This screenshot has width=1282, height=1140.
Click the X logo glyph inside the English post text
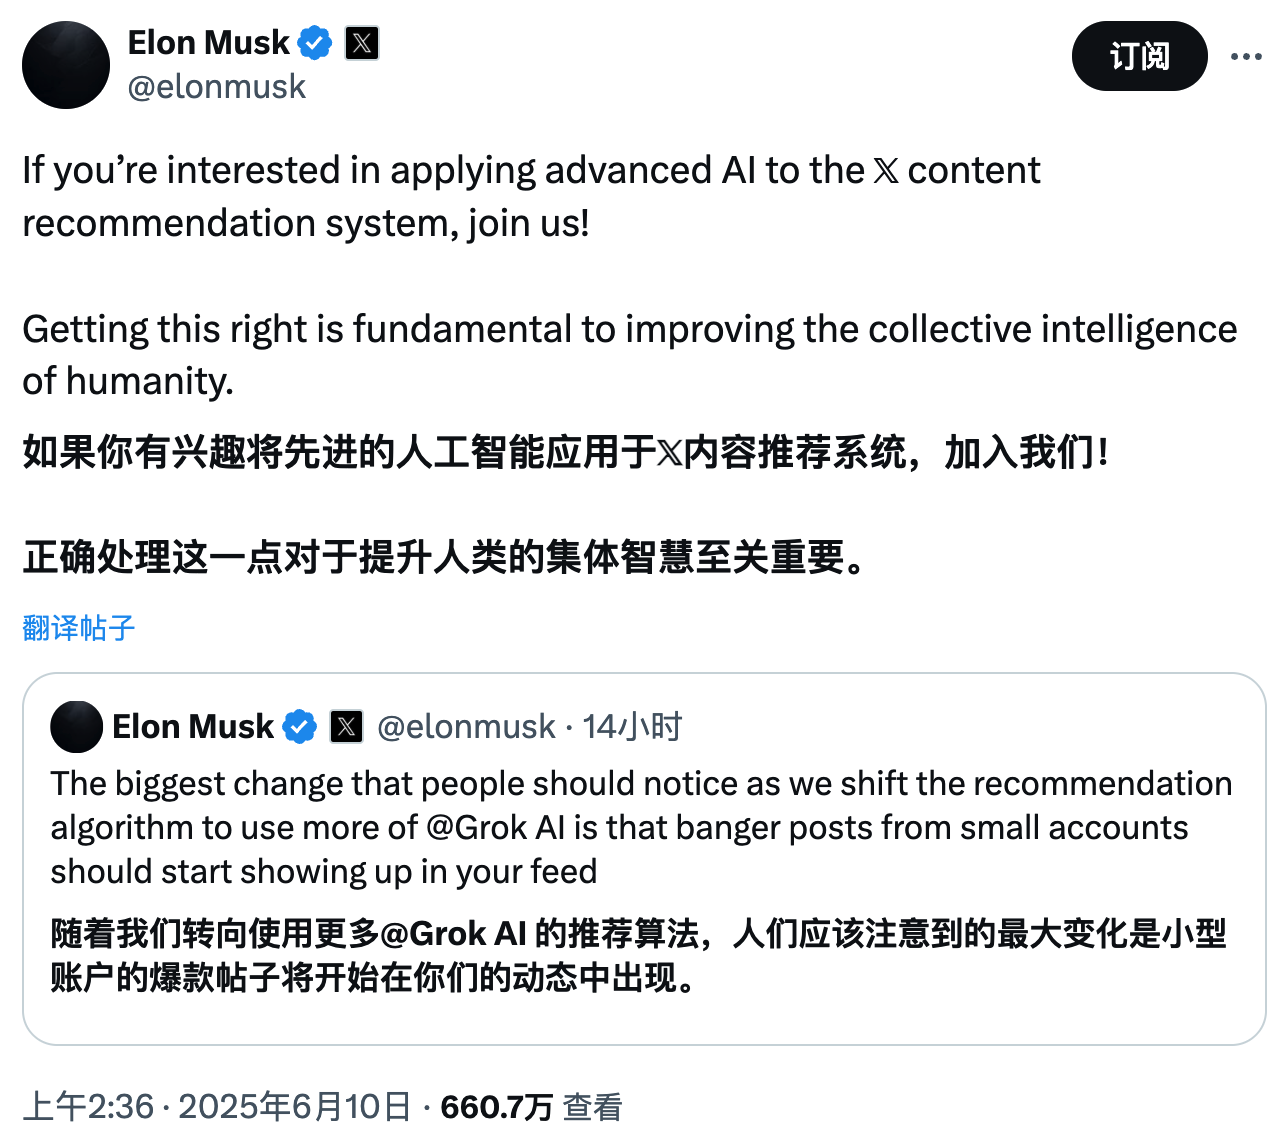click(886, 171)
